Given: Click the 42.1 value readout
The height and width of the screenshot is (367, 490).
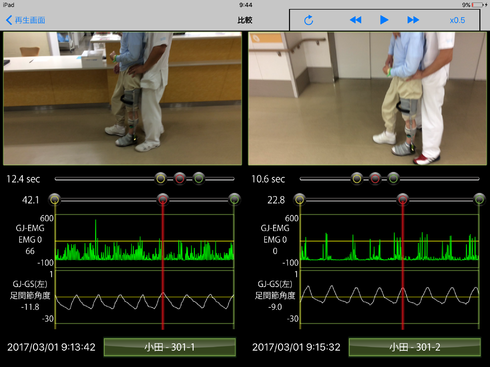Looking at the screenshot, I should 30,200.
